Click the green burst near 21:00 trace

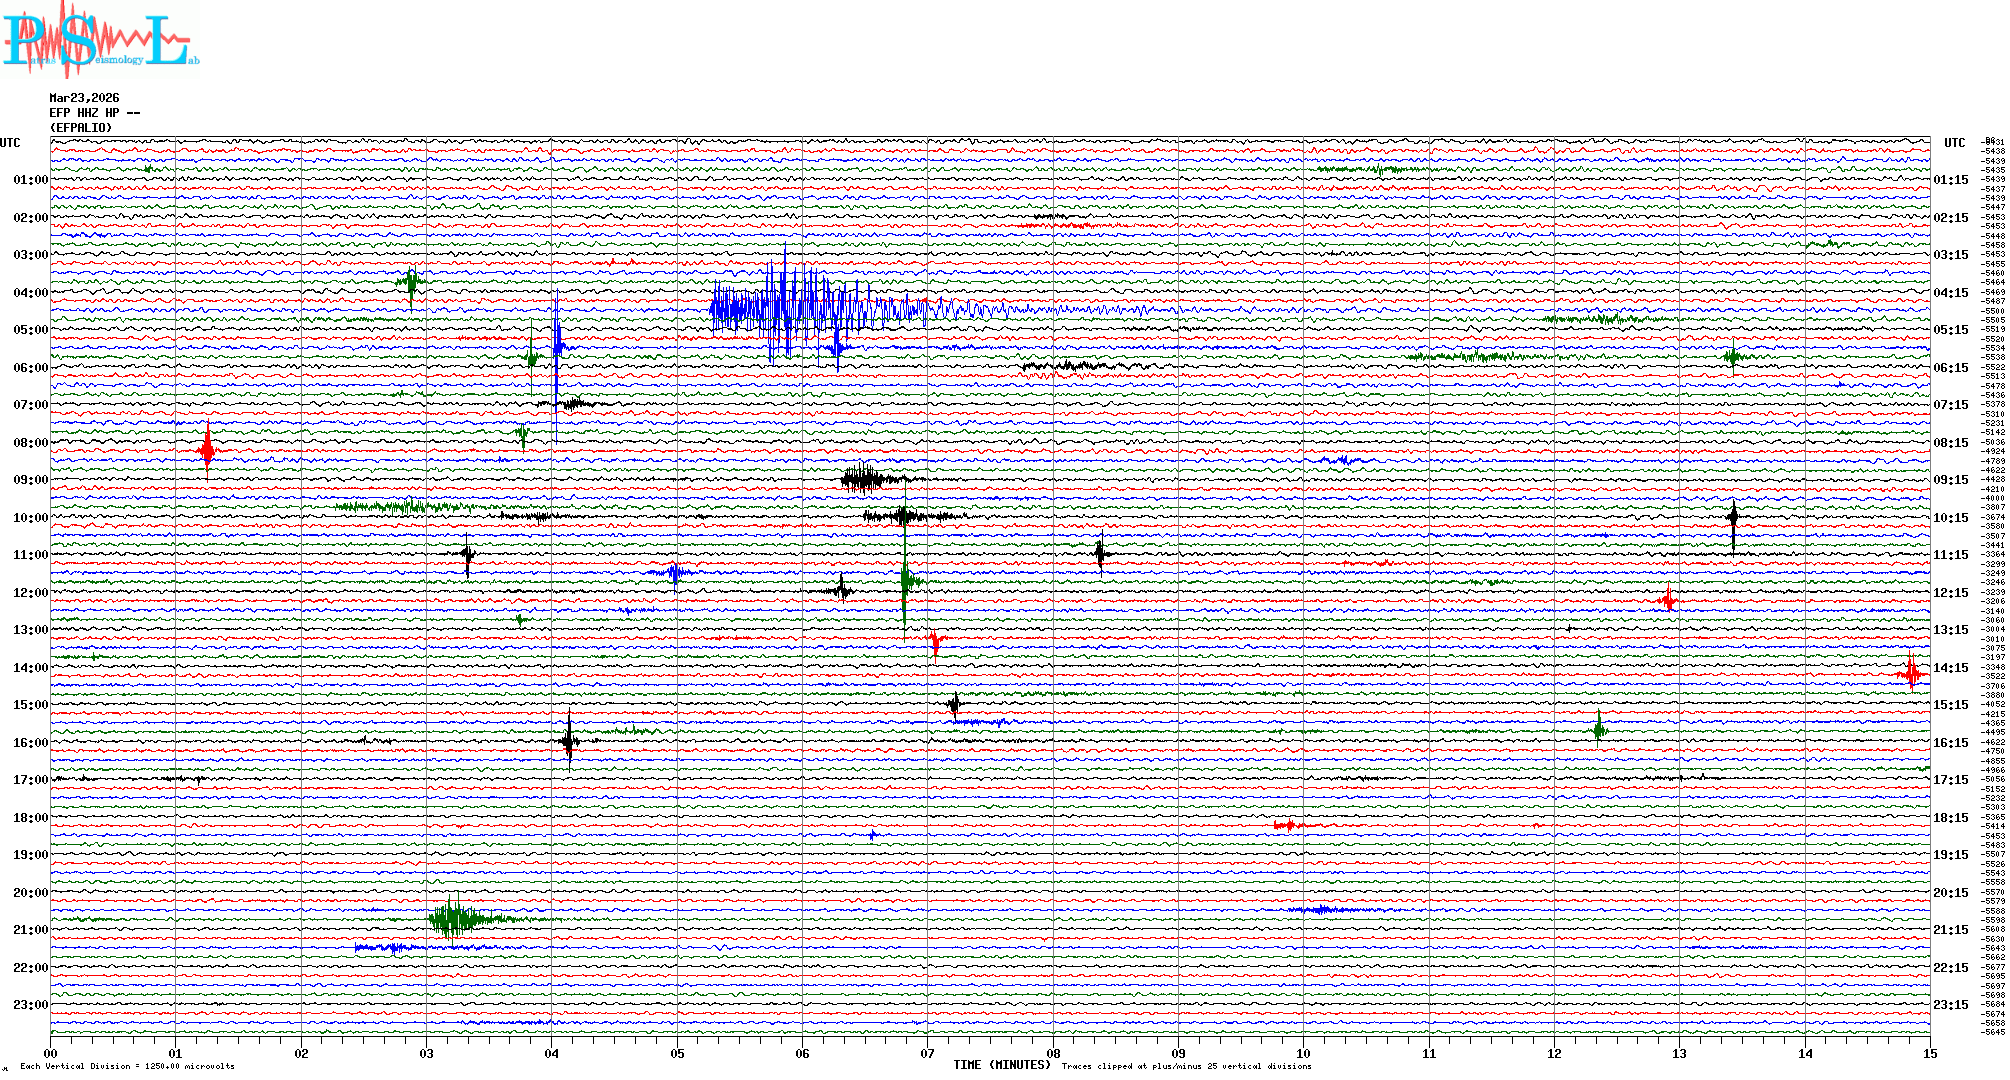click(453, 918)
